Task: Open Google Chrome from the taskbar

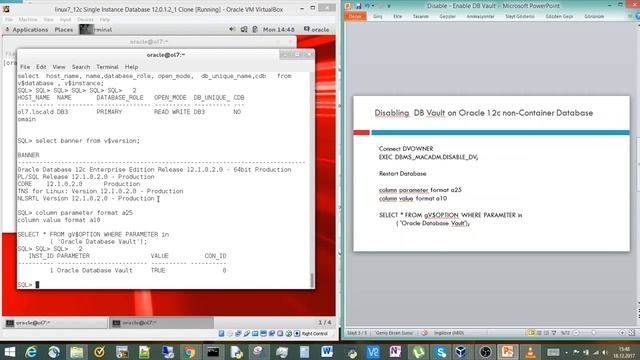Action: [x=189, y=352]
